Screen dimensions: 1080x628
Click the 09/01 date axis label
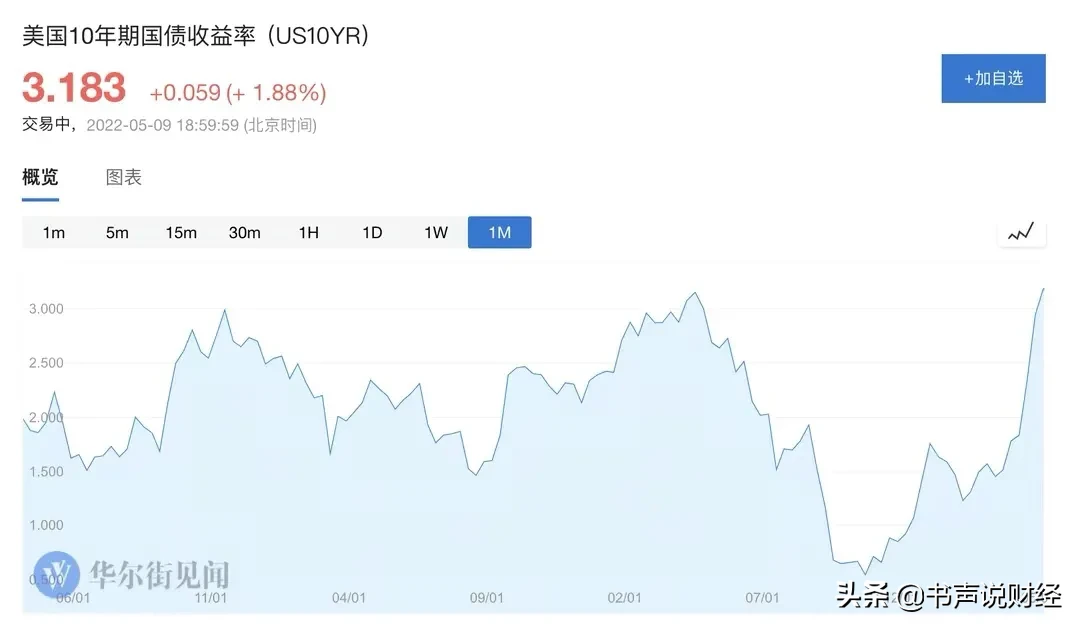pos(486,598)
